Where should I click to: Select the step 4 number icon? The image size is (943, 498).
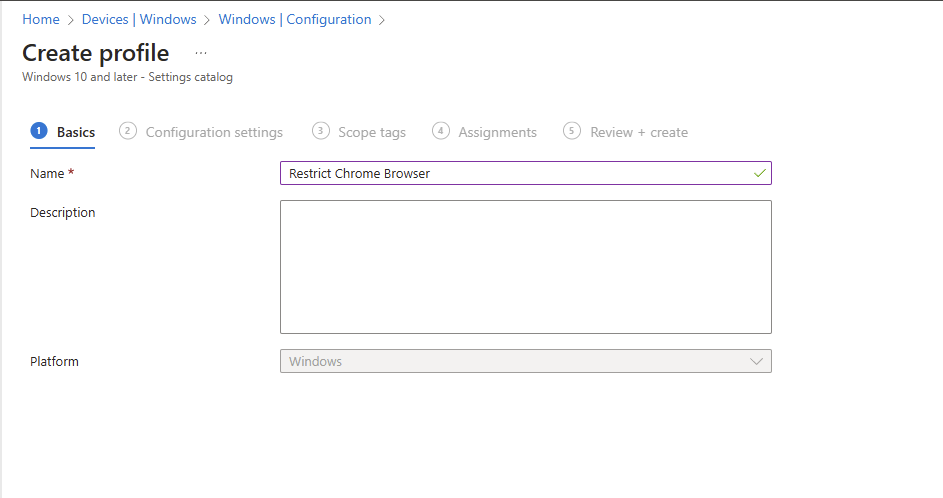pyautogui.click(x=441, y=131)
